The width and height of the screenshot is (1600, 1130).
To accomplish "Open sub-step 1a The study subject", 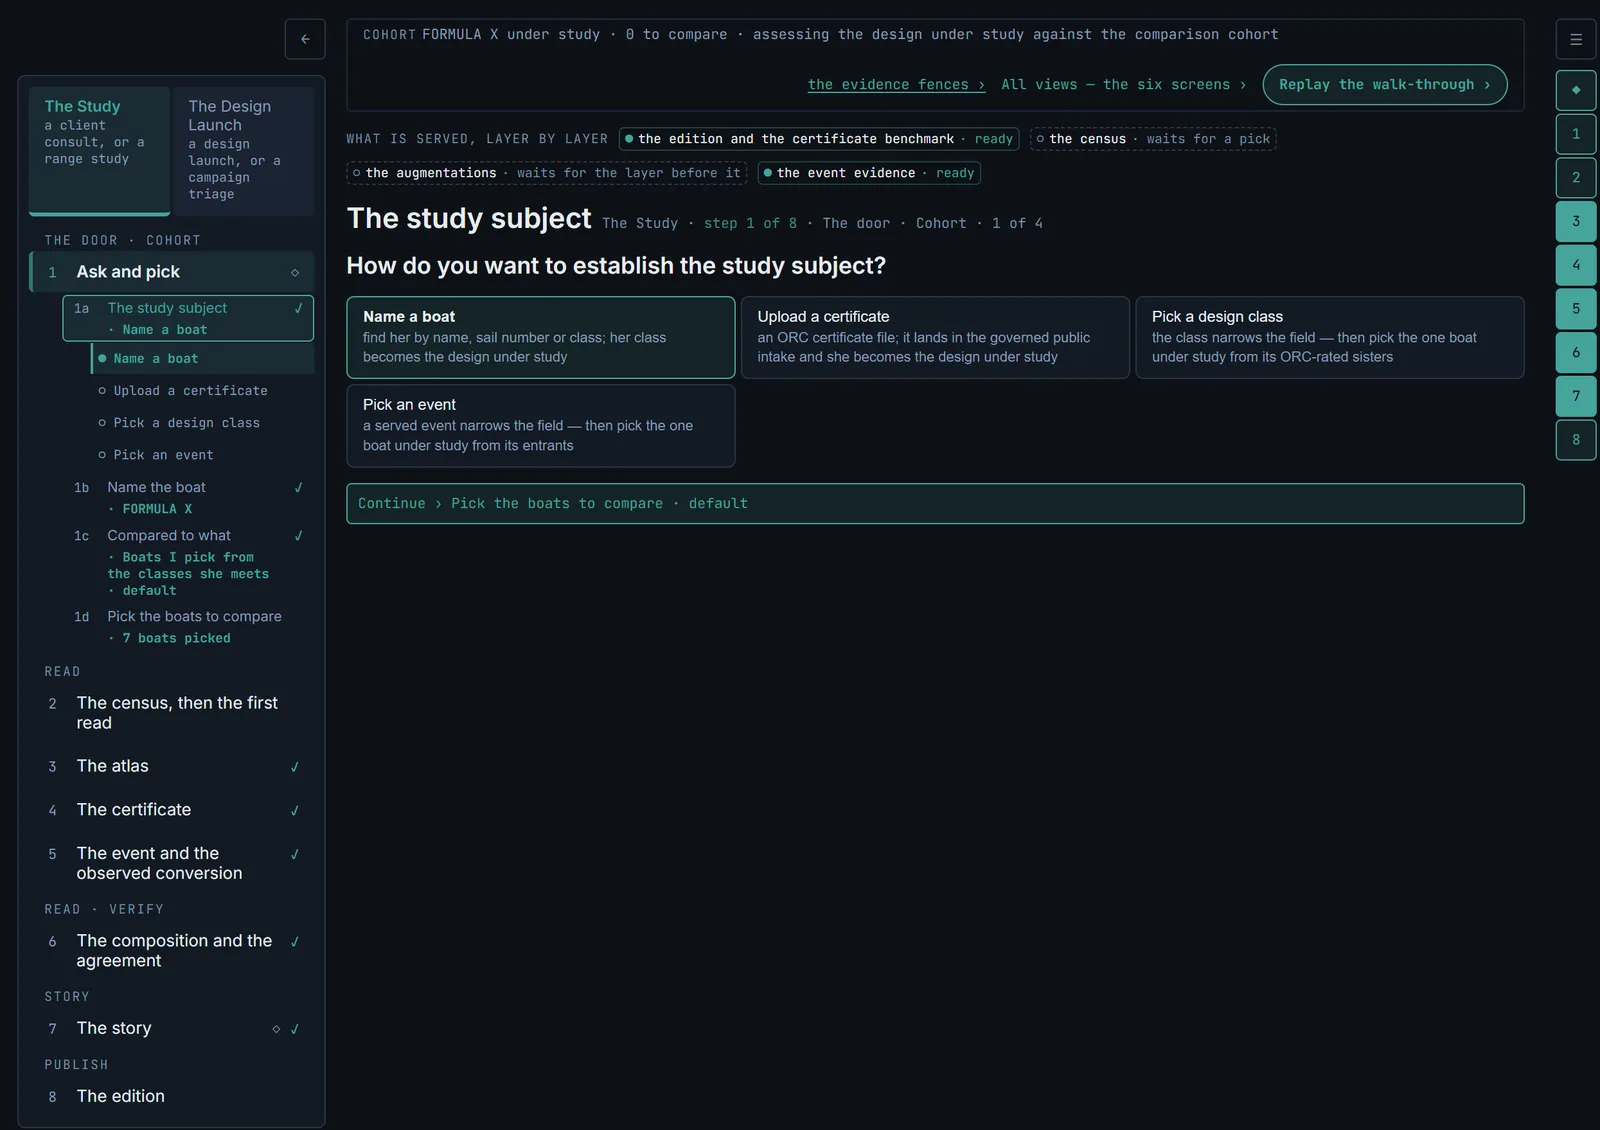I will click(x=188, y=318).
